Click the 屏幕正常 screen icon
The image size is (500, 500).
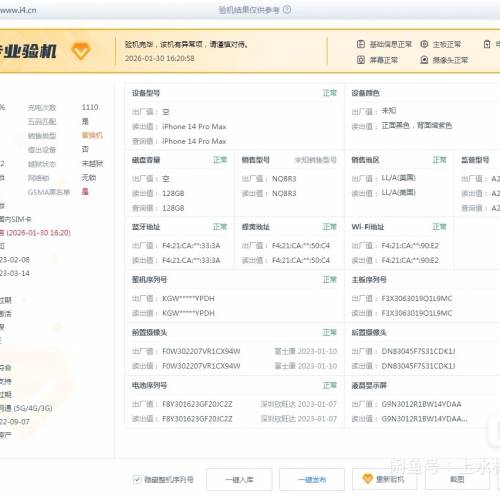coord(361,60)
